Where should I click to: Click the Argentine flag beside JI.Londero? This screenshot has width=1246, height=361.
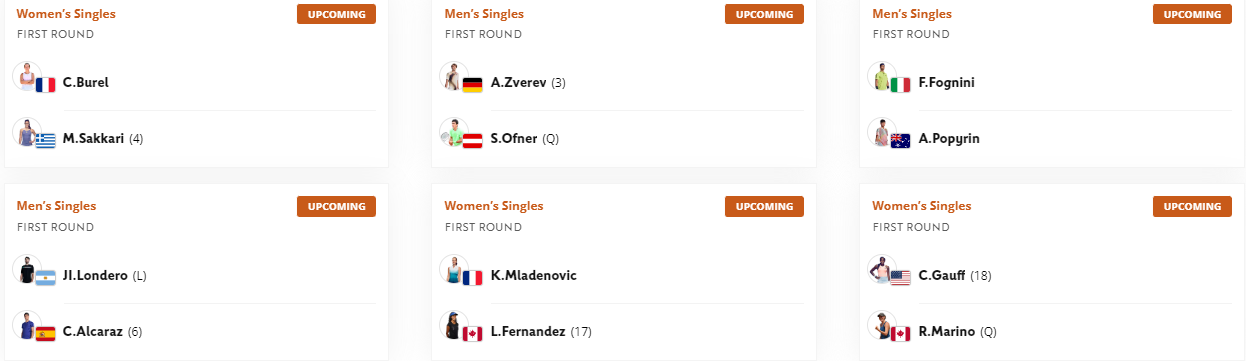pyautogui.click(x=45, y=279)
